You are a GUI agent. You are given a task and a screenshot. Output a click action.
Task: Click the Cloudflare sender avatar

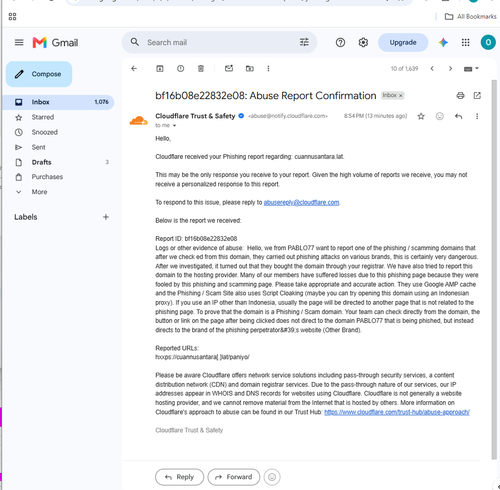tap(139, 120)
